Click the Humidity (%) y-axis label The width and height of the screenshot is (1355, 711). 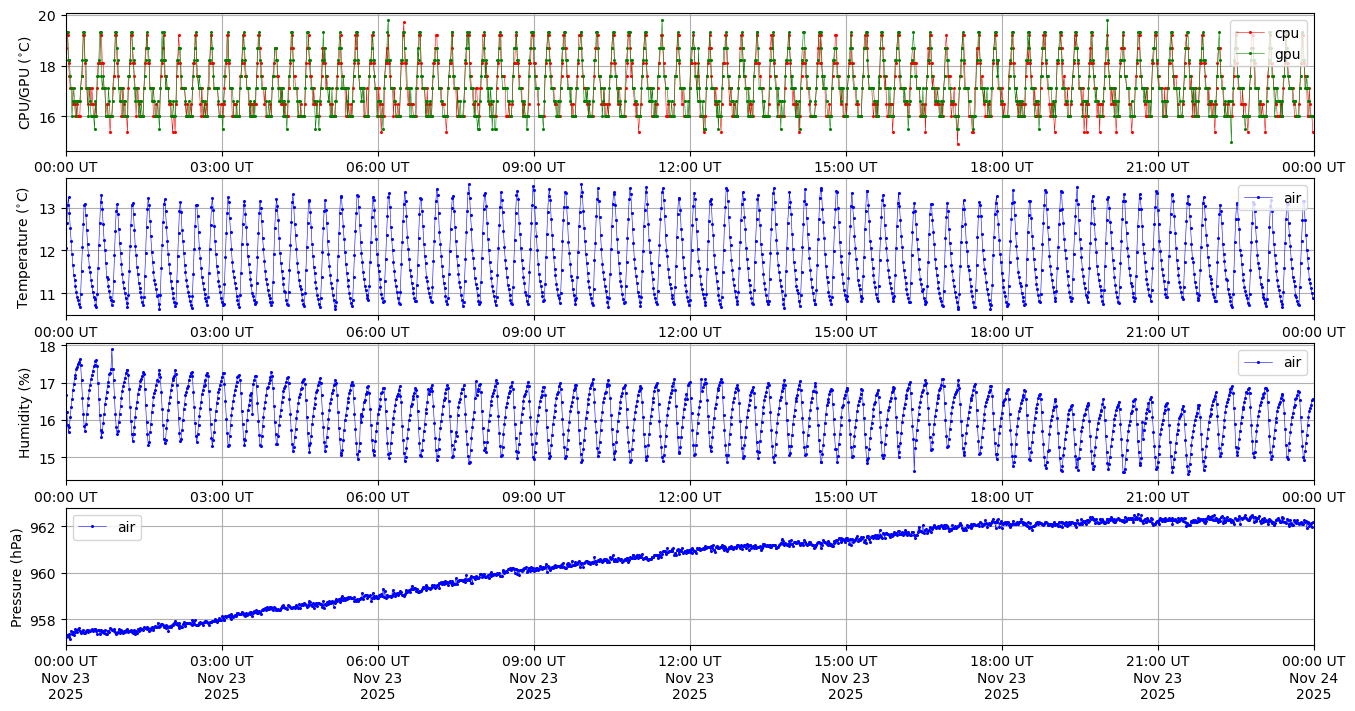[25, 412]
